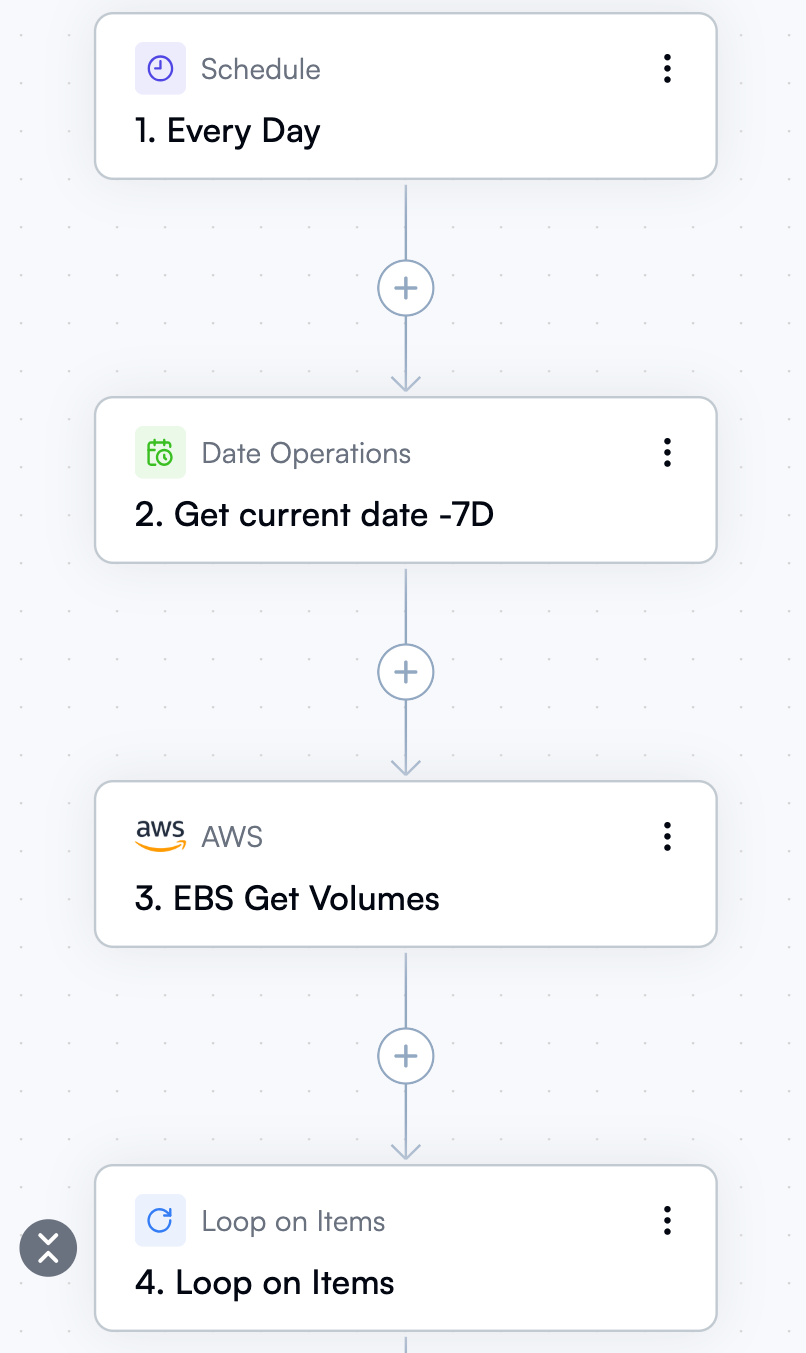Screen dimensions: 806x1353
Task: Click the AWS label next to its logo
Action: (x=232, y=836)
